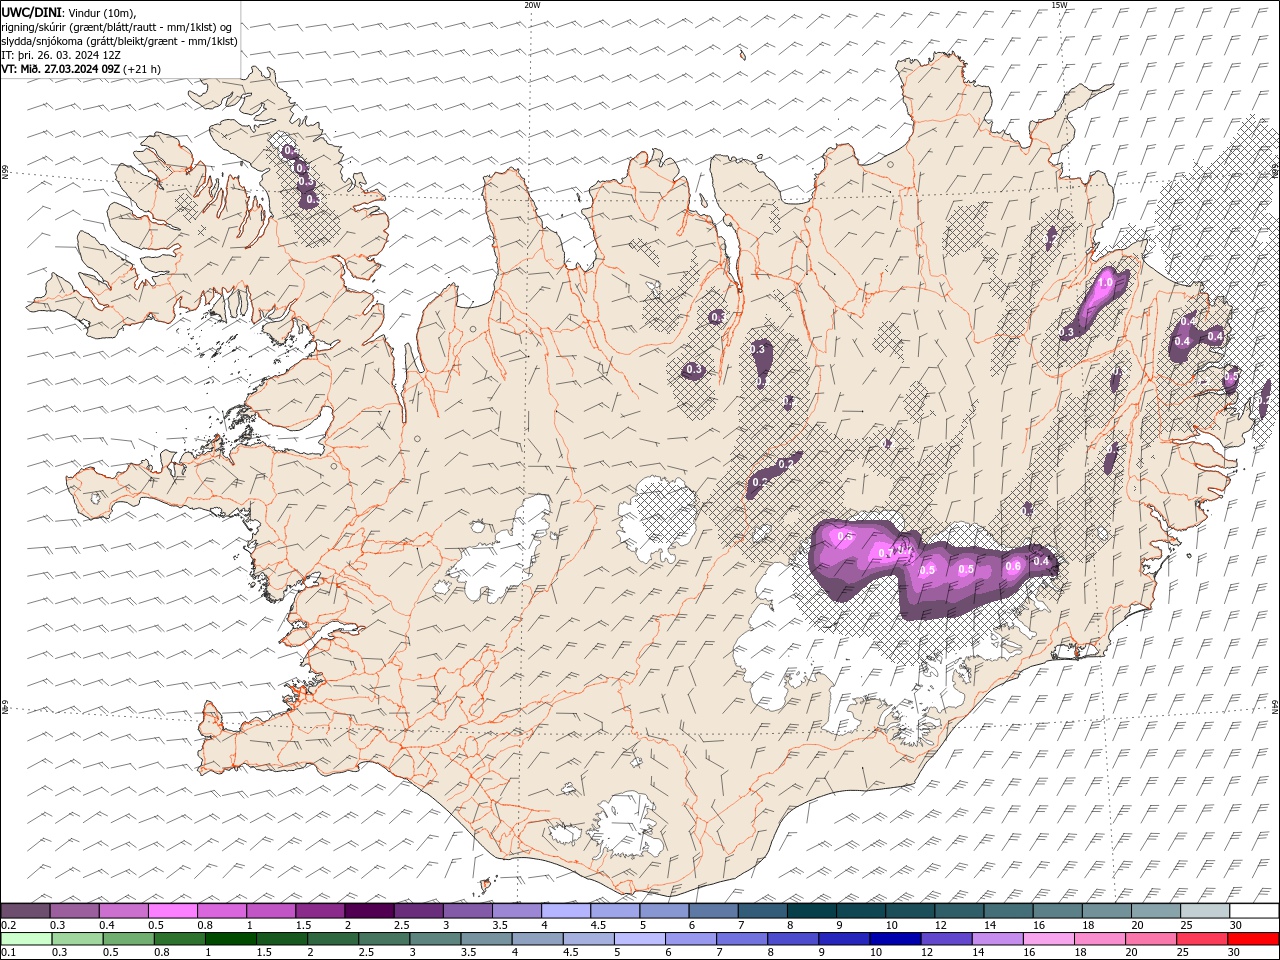
Task: Pick the medium green 0.5 rain legend swatch
Action: coord(128,939)
